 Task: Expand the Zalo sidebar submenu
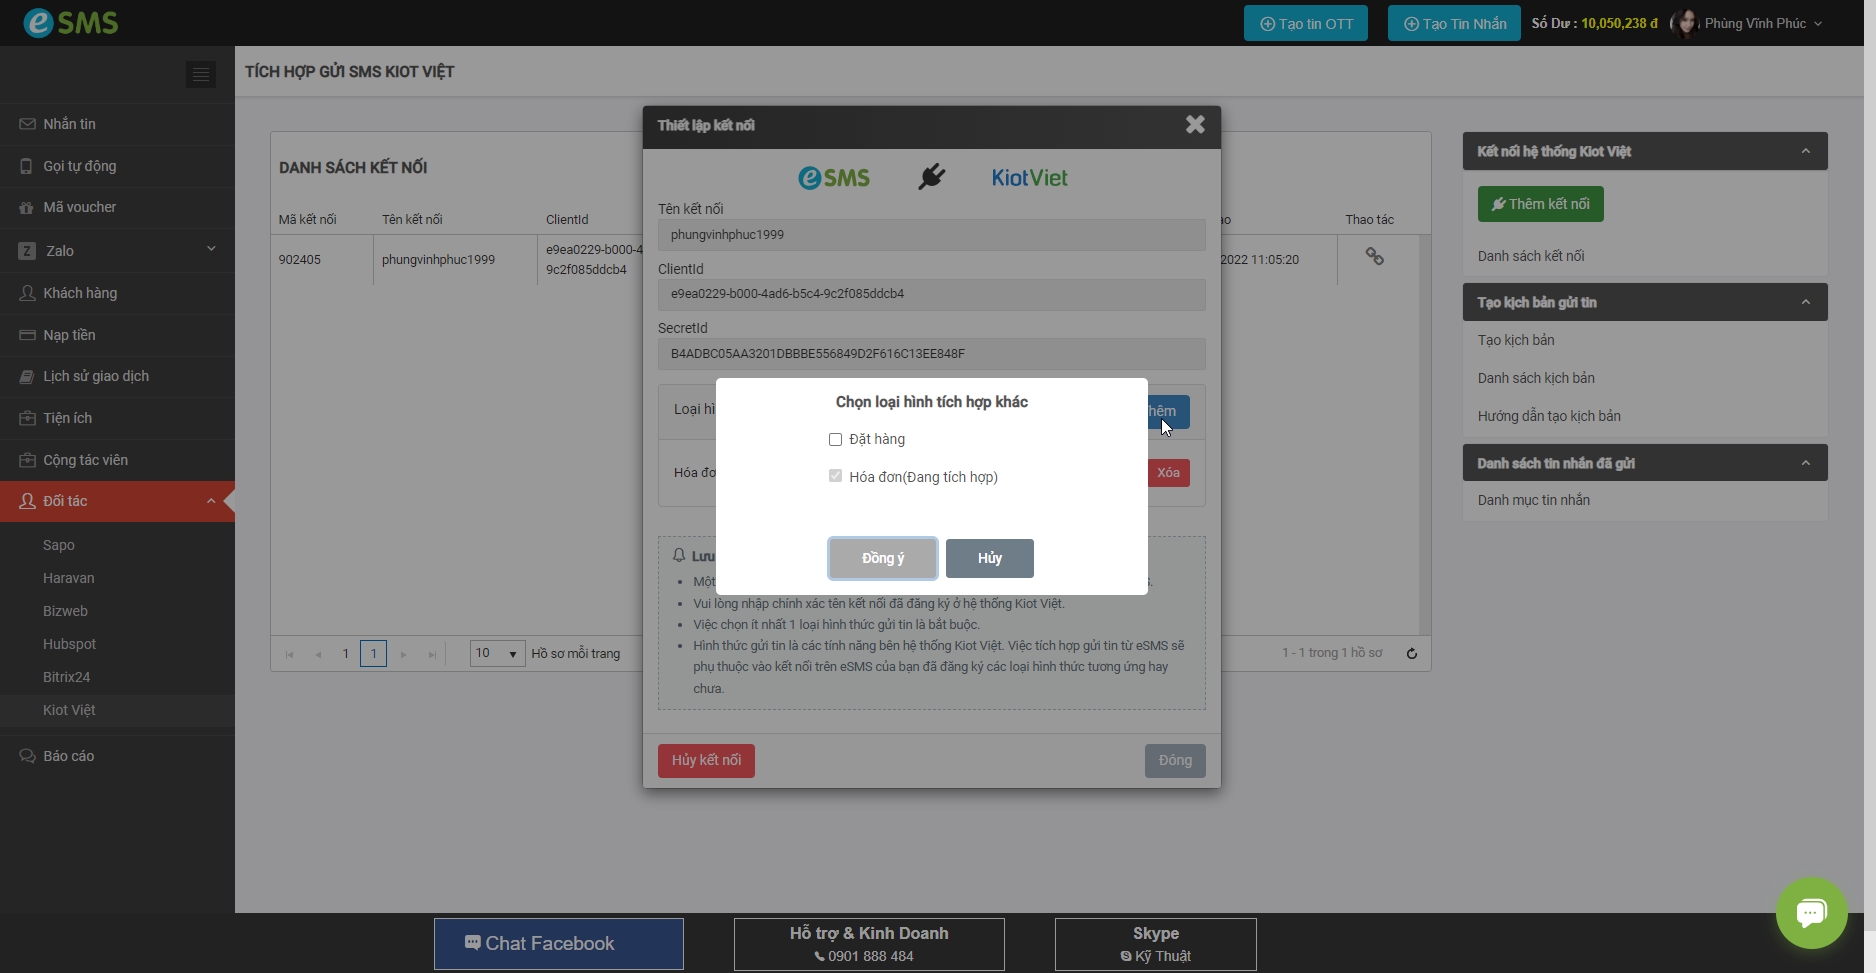click(211, 250)
